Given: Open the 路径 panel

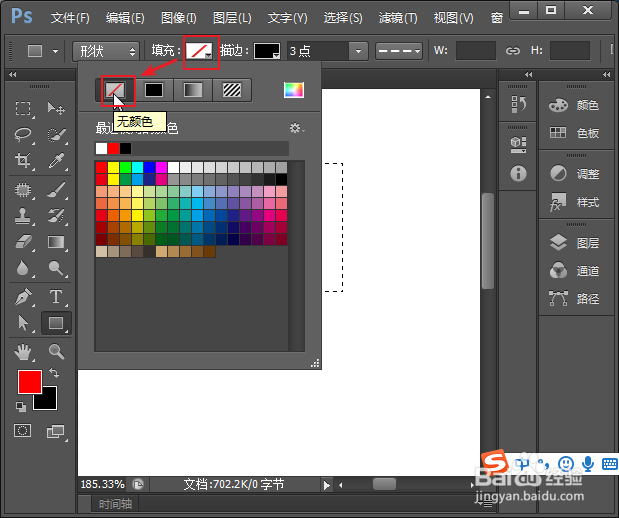Looking at the screenshot, I should 574,299.
